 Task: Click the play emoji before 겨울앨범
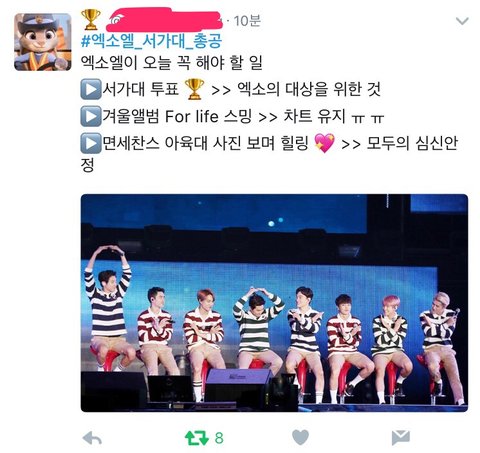click(x=91, y=116)
